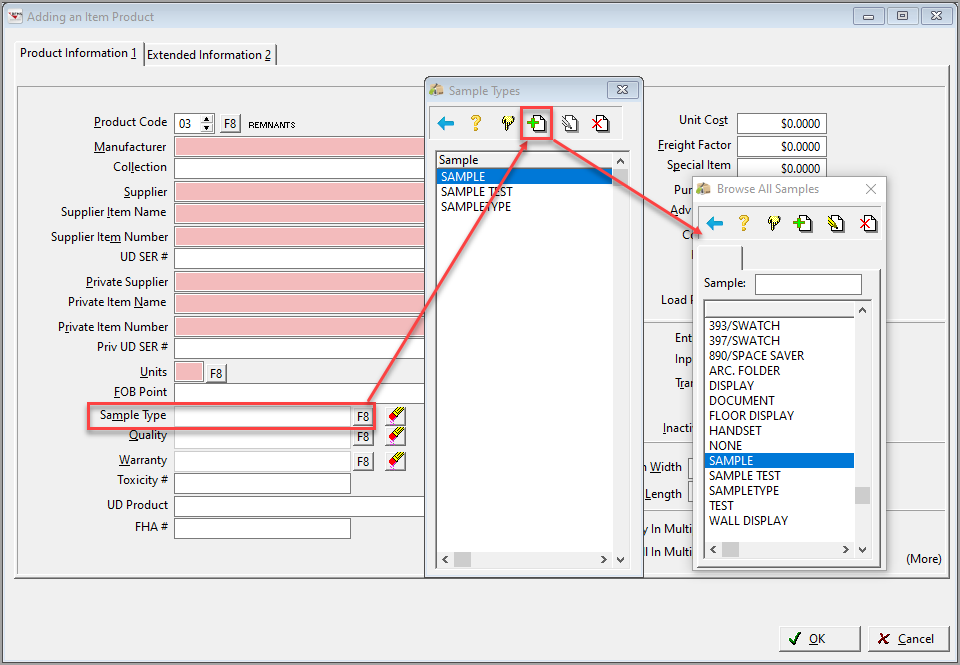Click the edit pencil icon in Browse All Samples
This screenshot has width=960, height=665.
[x=836, y=223]
